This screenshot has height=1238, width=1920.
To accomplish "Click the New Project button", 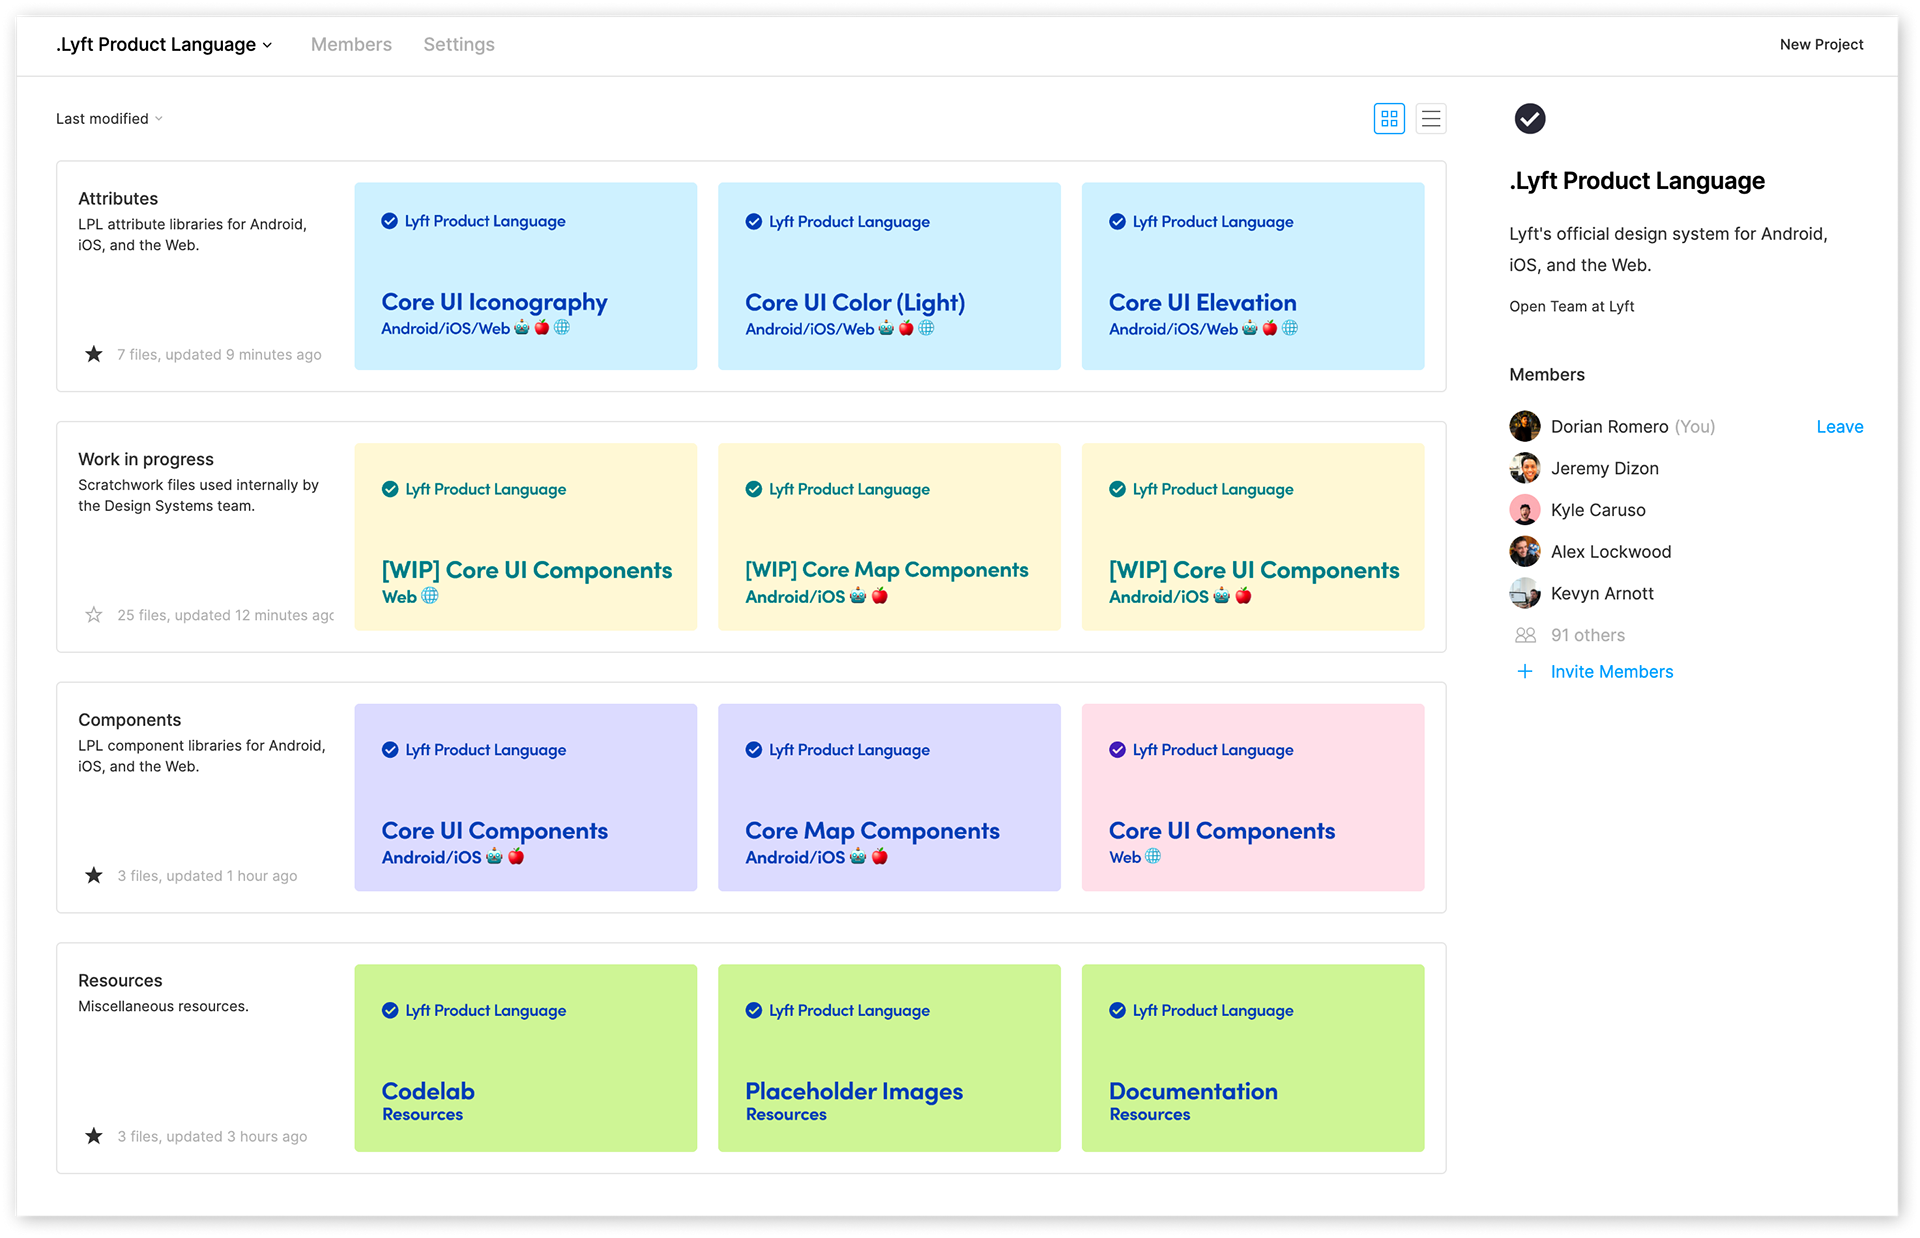I will coord(1821,44).
